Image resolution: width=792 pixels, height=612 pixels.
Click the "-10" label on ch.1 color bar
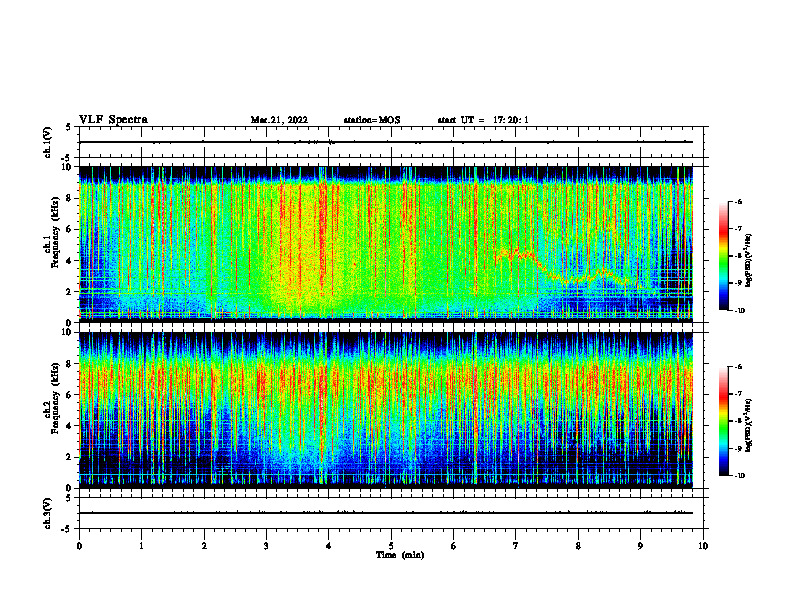(739, 310)
